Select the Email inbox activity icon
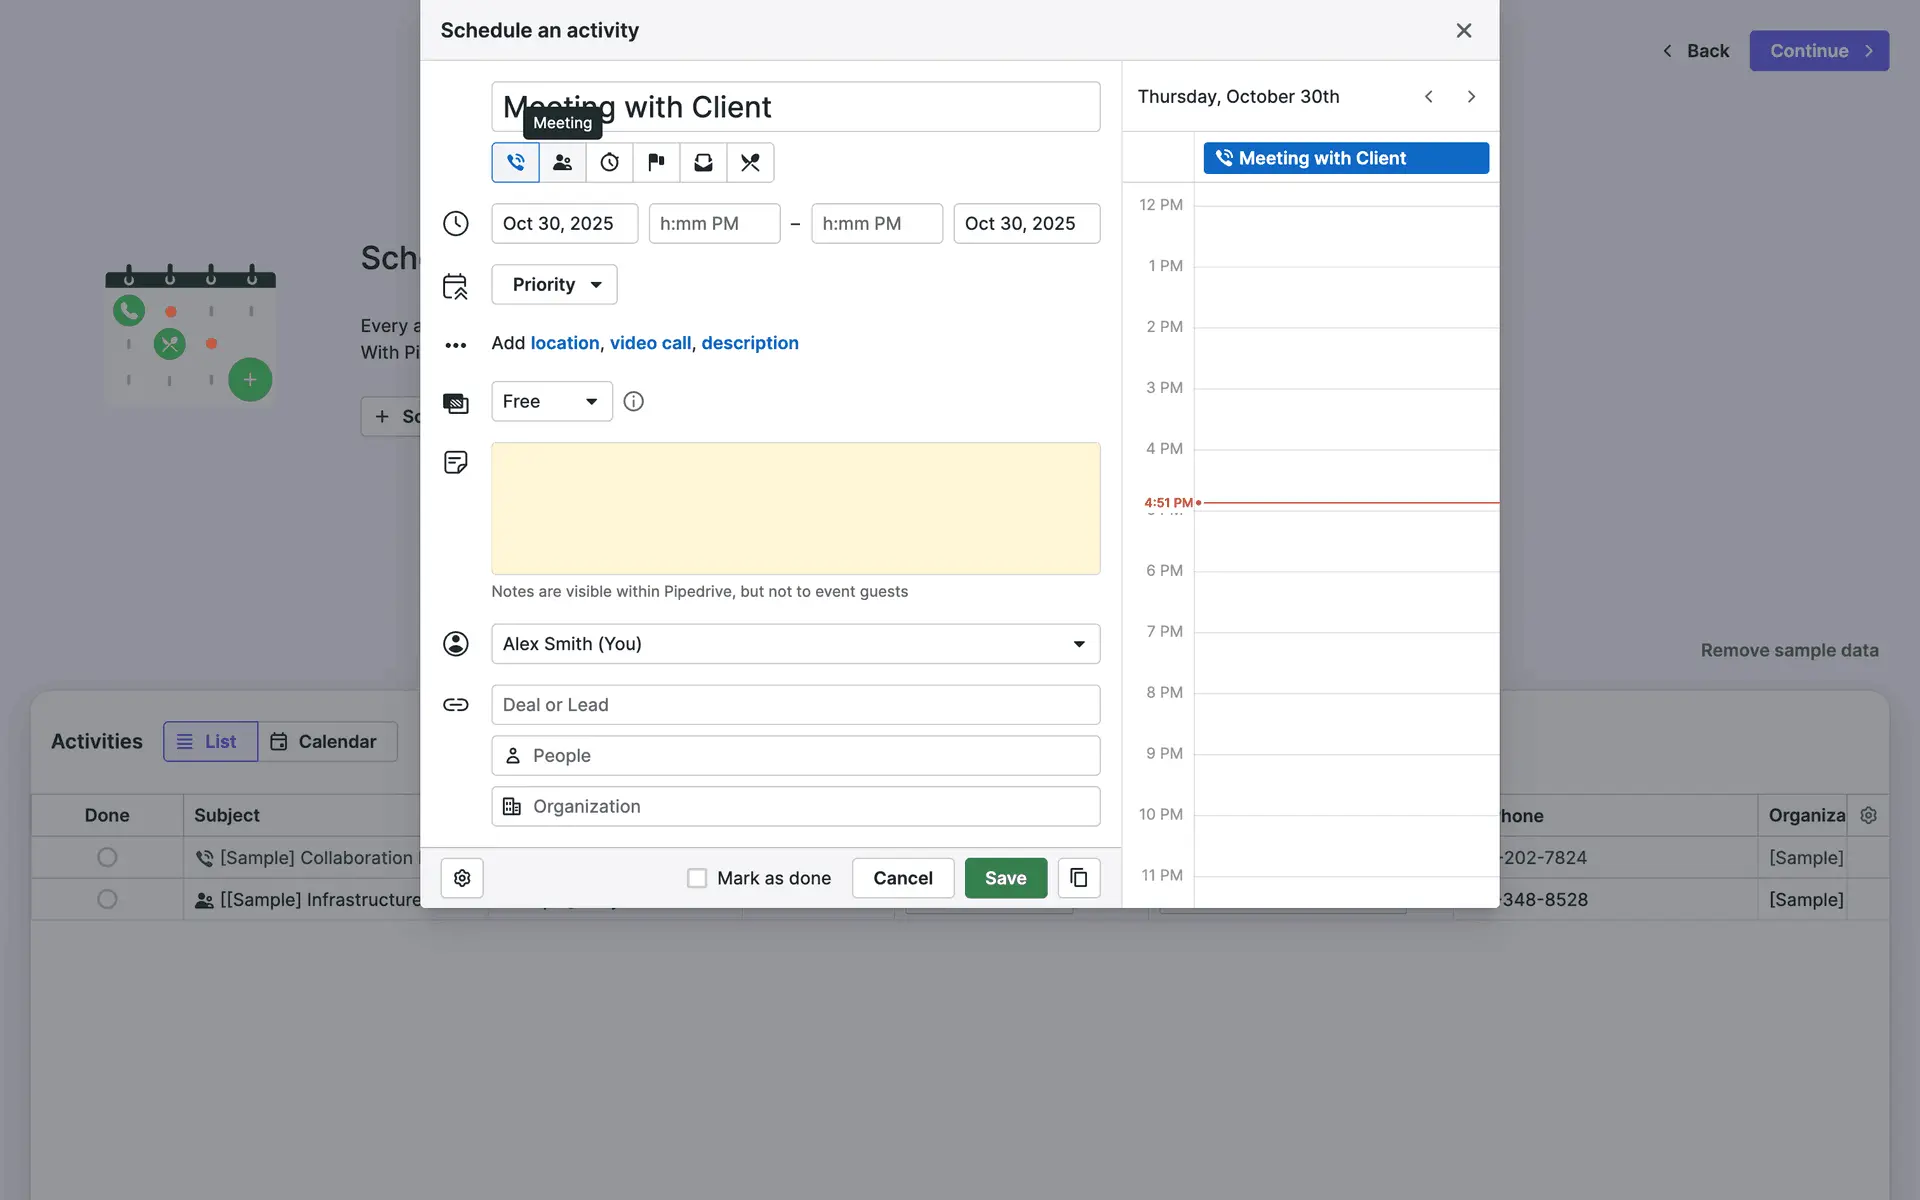Screen dimensions: 1920x1200 coord(703,162)
